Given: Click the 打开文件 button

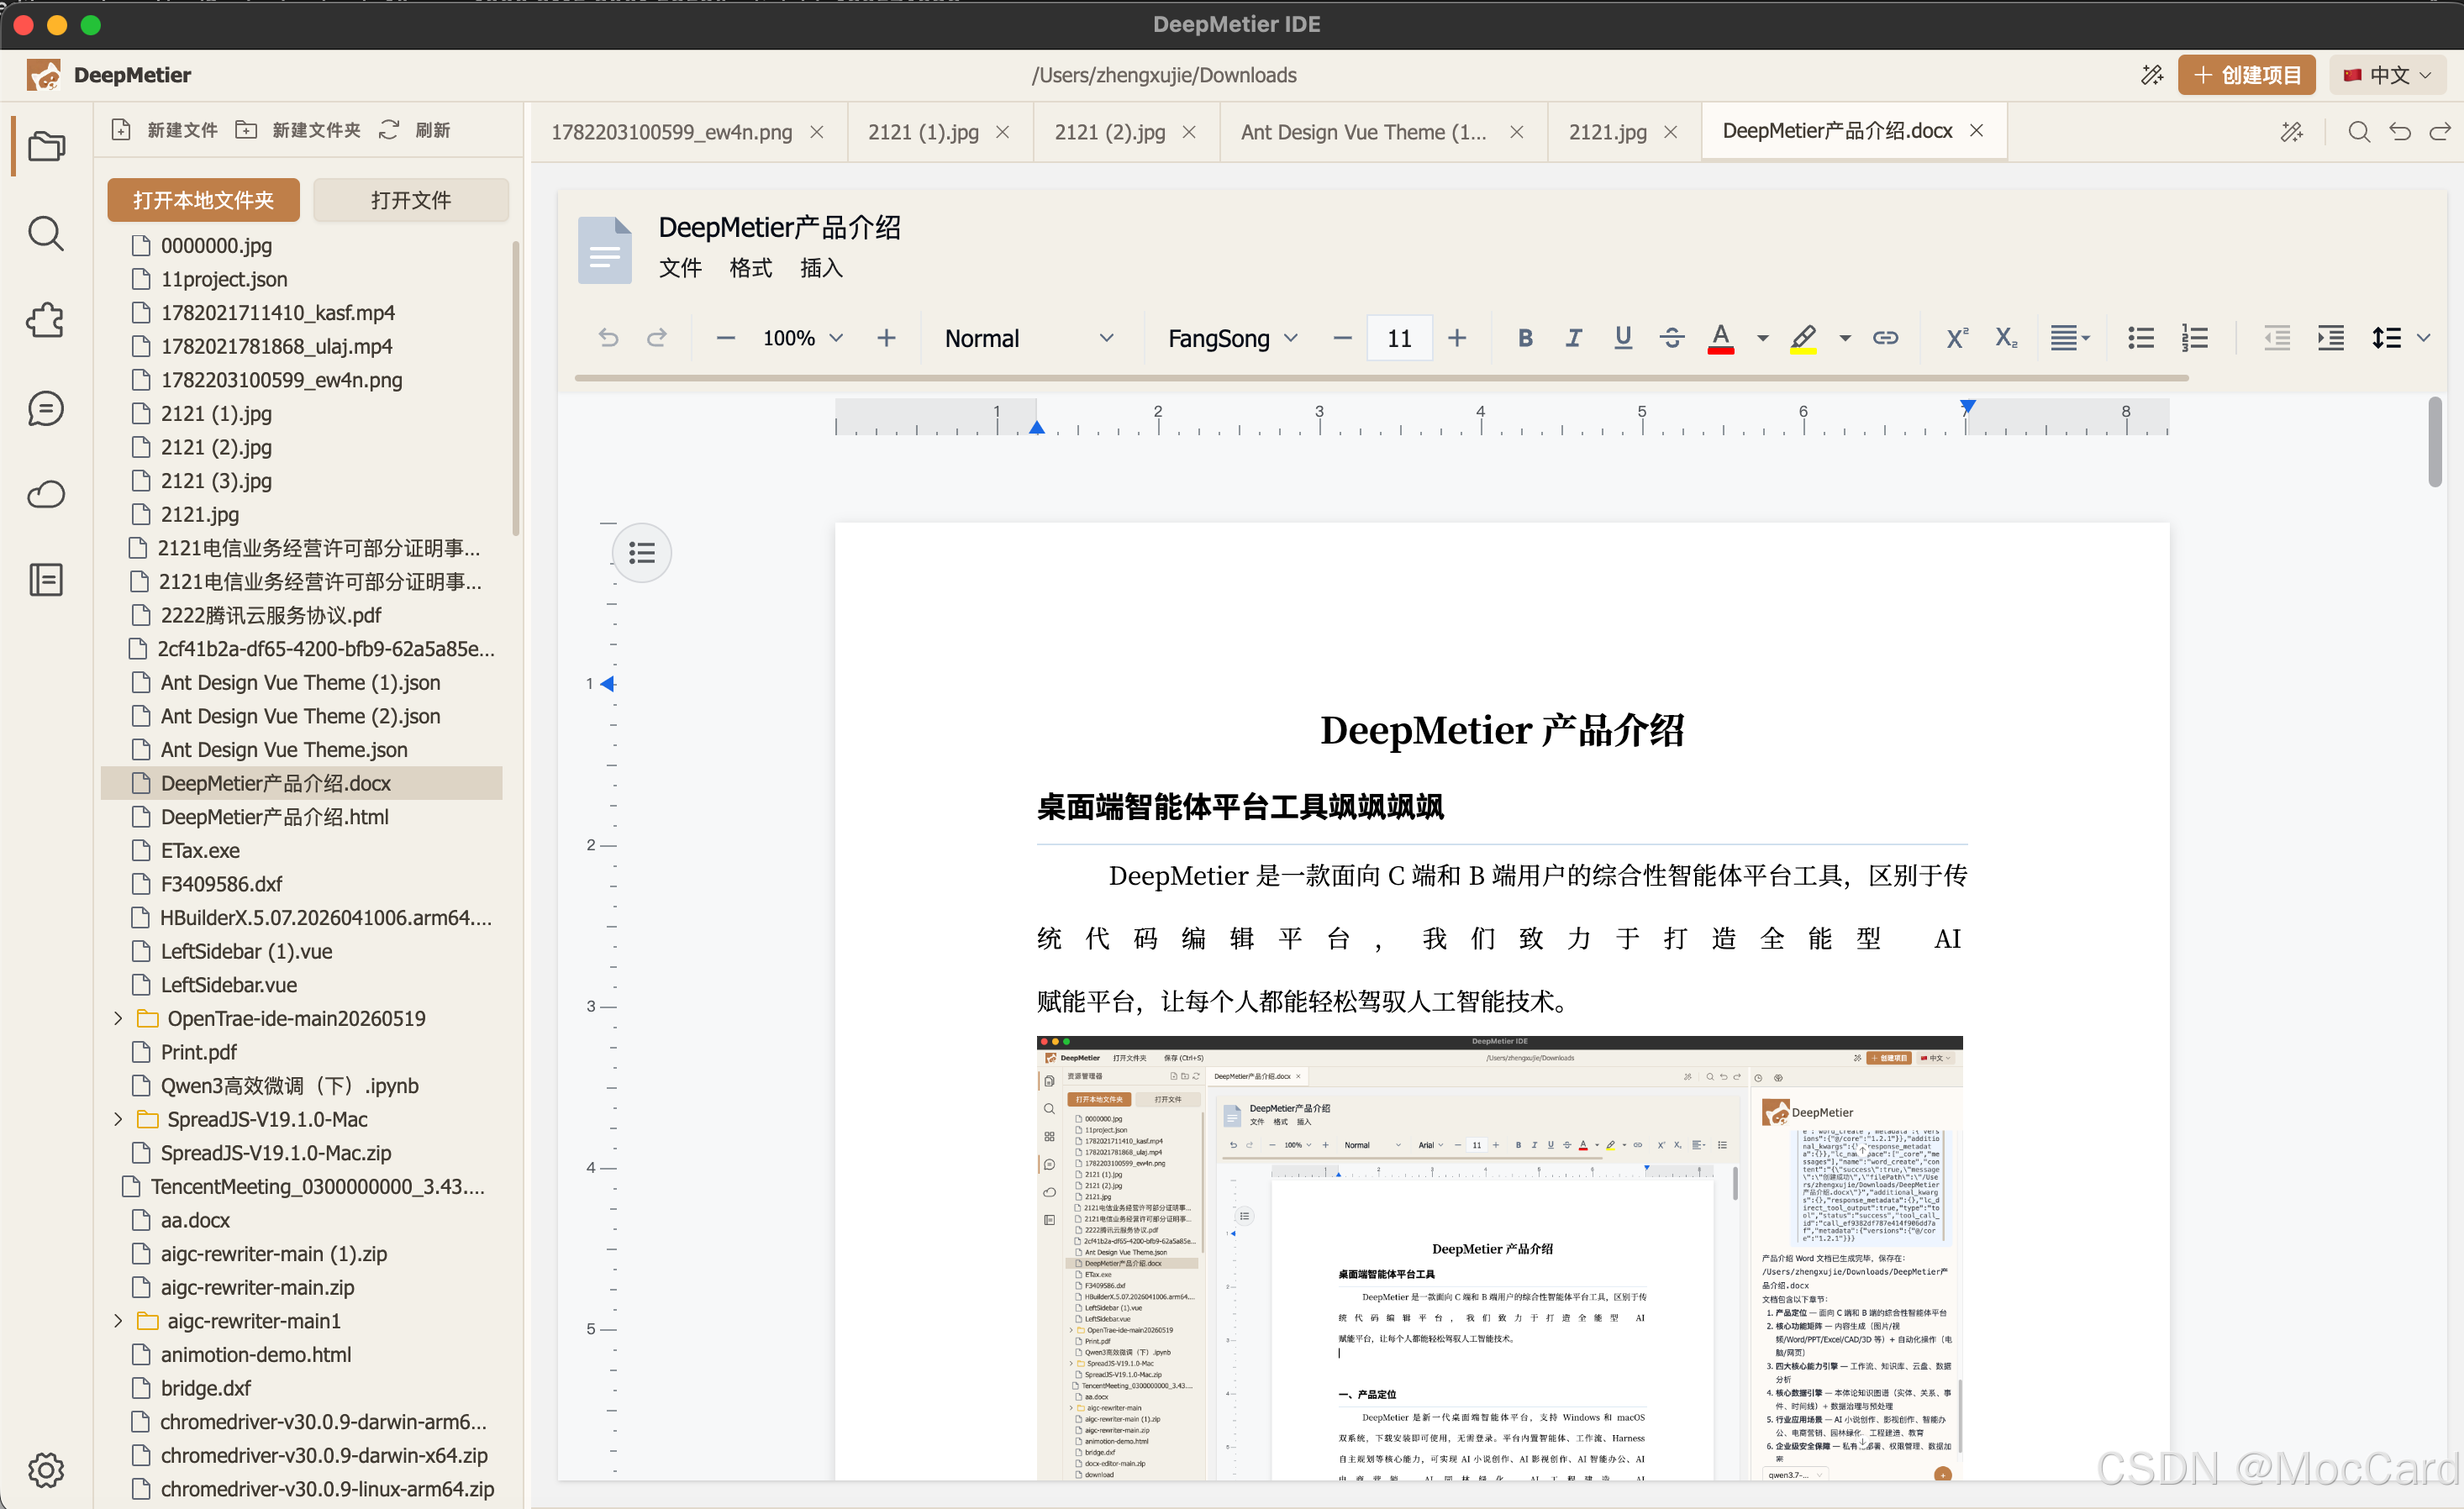Looking at the screenshot, I should click(x=411, y=200).
